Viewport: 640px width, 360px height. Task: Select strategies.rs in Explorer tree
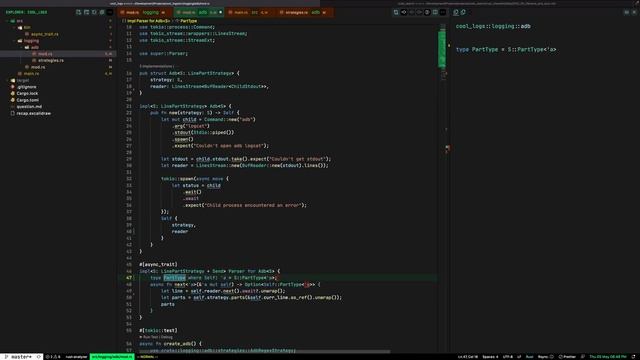click(x=51, y=60)
